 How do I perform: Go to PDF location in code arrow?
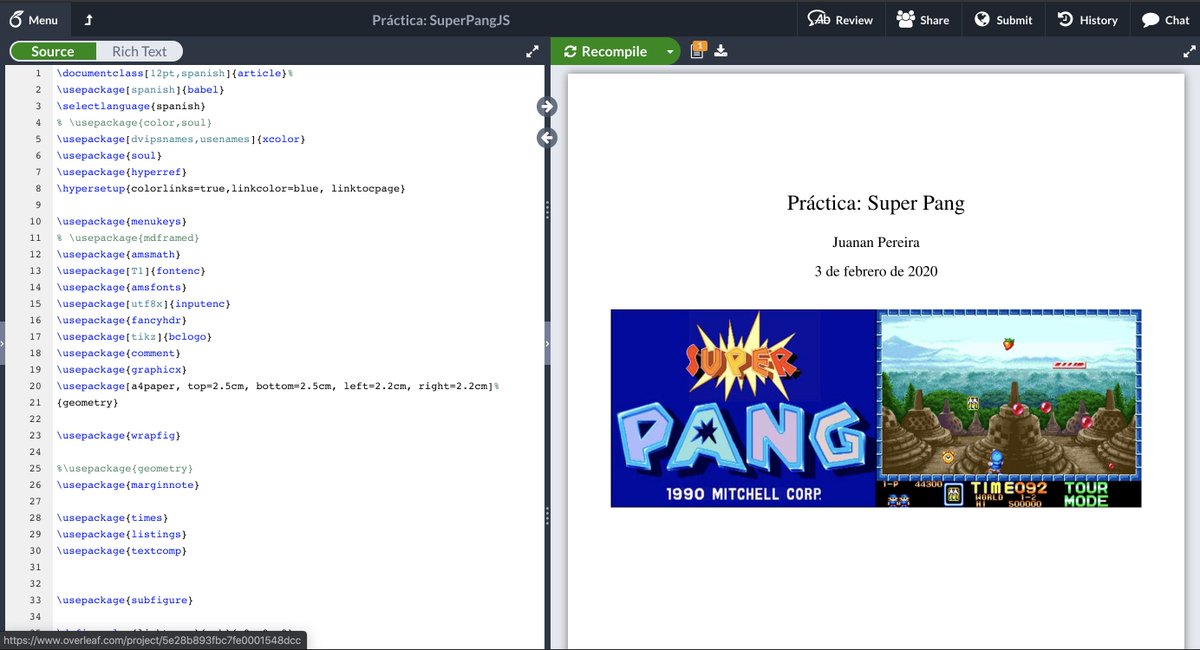pyautogui.click(x=547, y=137)
